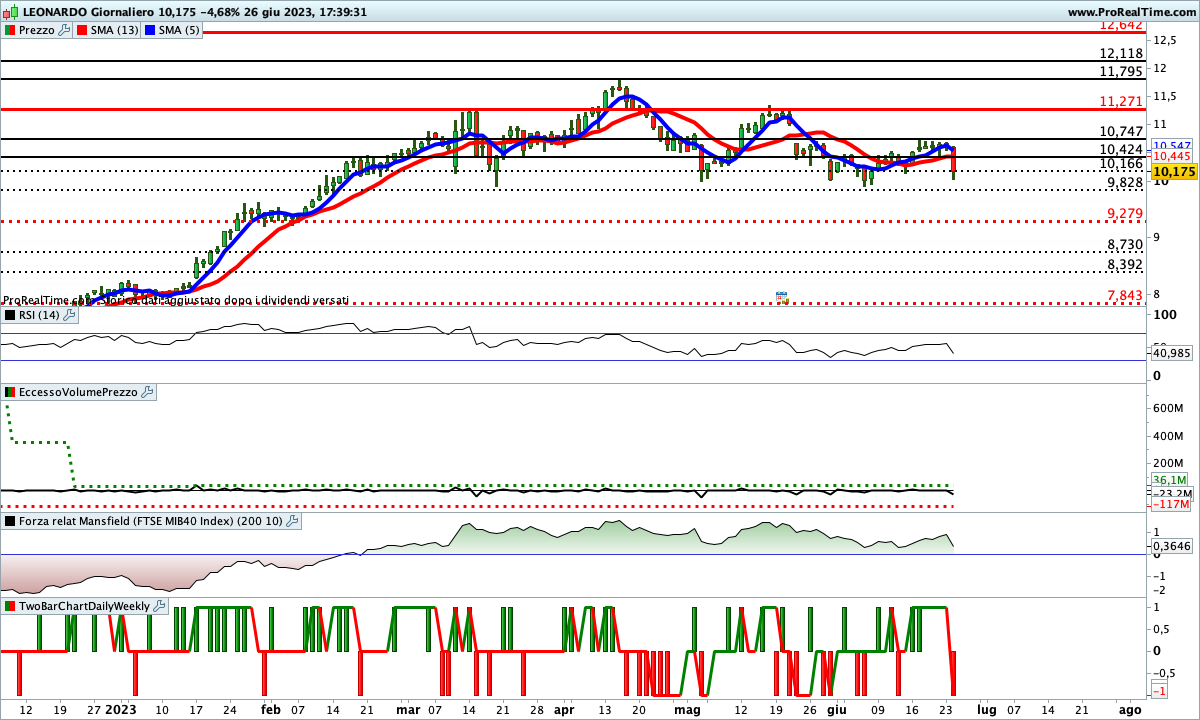Click the candlestick chart icon beside LEONARDO
This screenshot has width=1200, height=720.
click(x=10, y=12)
